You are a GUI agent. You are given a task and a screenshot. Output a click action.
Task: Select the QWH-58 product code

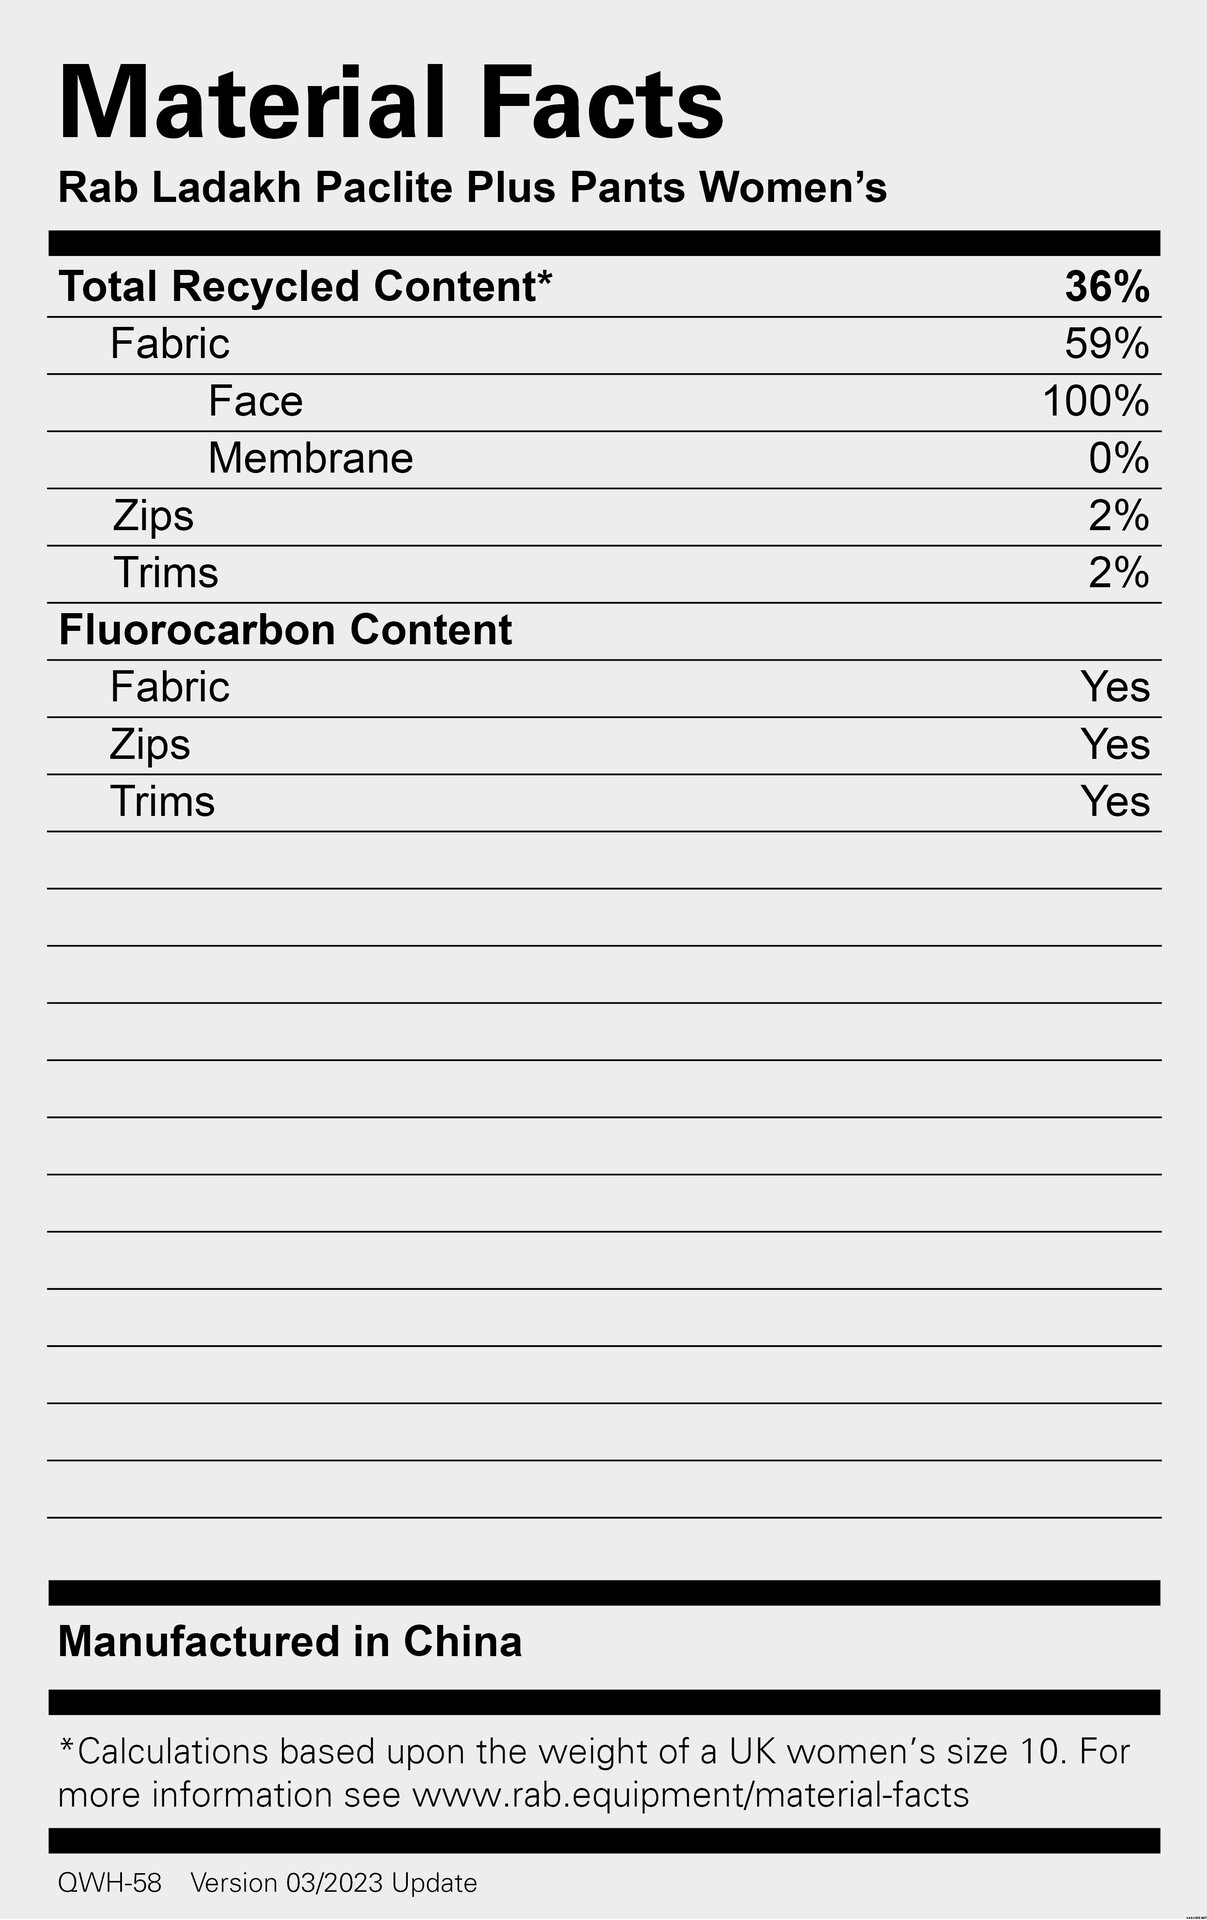pos(110,1883)
